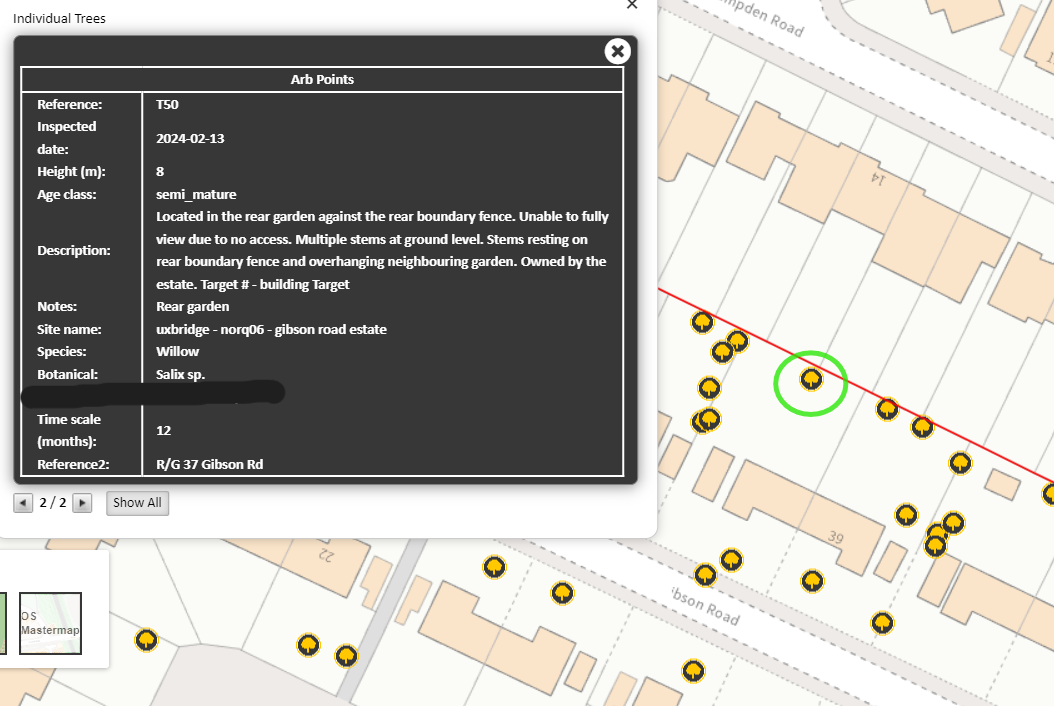This screenshot has height=706, width=1054.
Task: Advance to the next feature record
Action: [x=83, y=503]
